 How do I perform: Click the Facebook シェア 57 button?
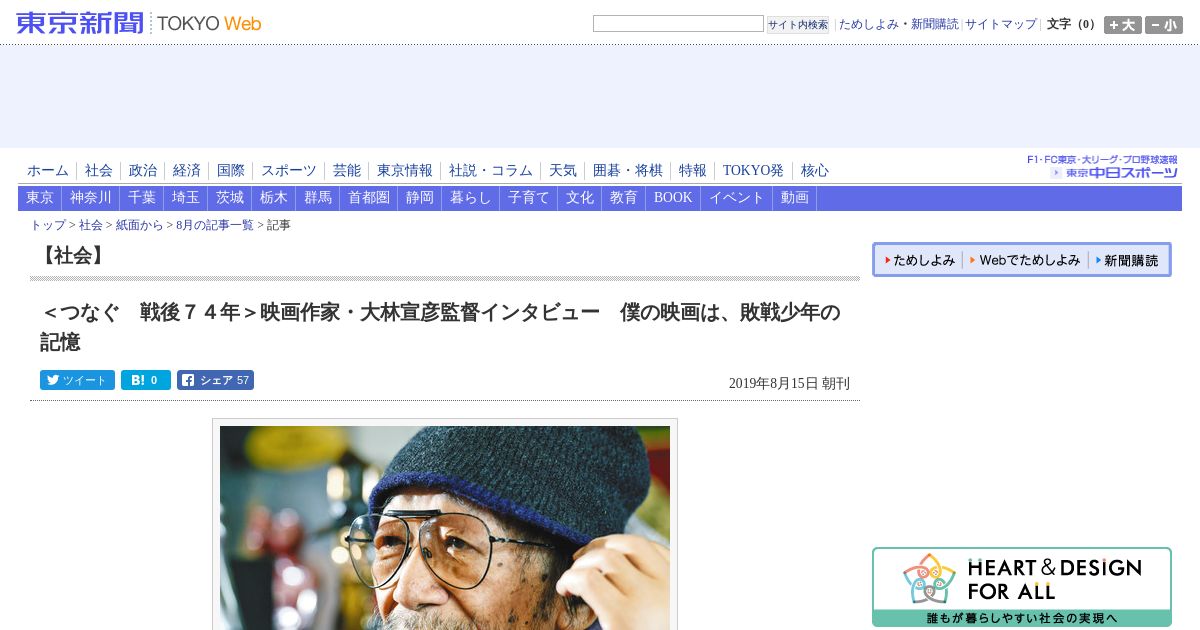pos(215,380)
